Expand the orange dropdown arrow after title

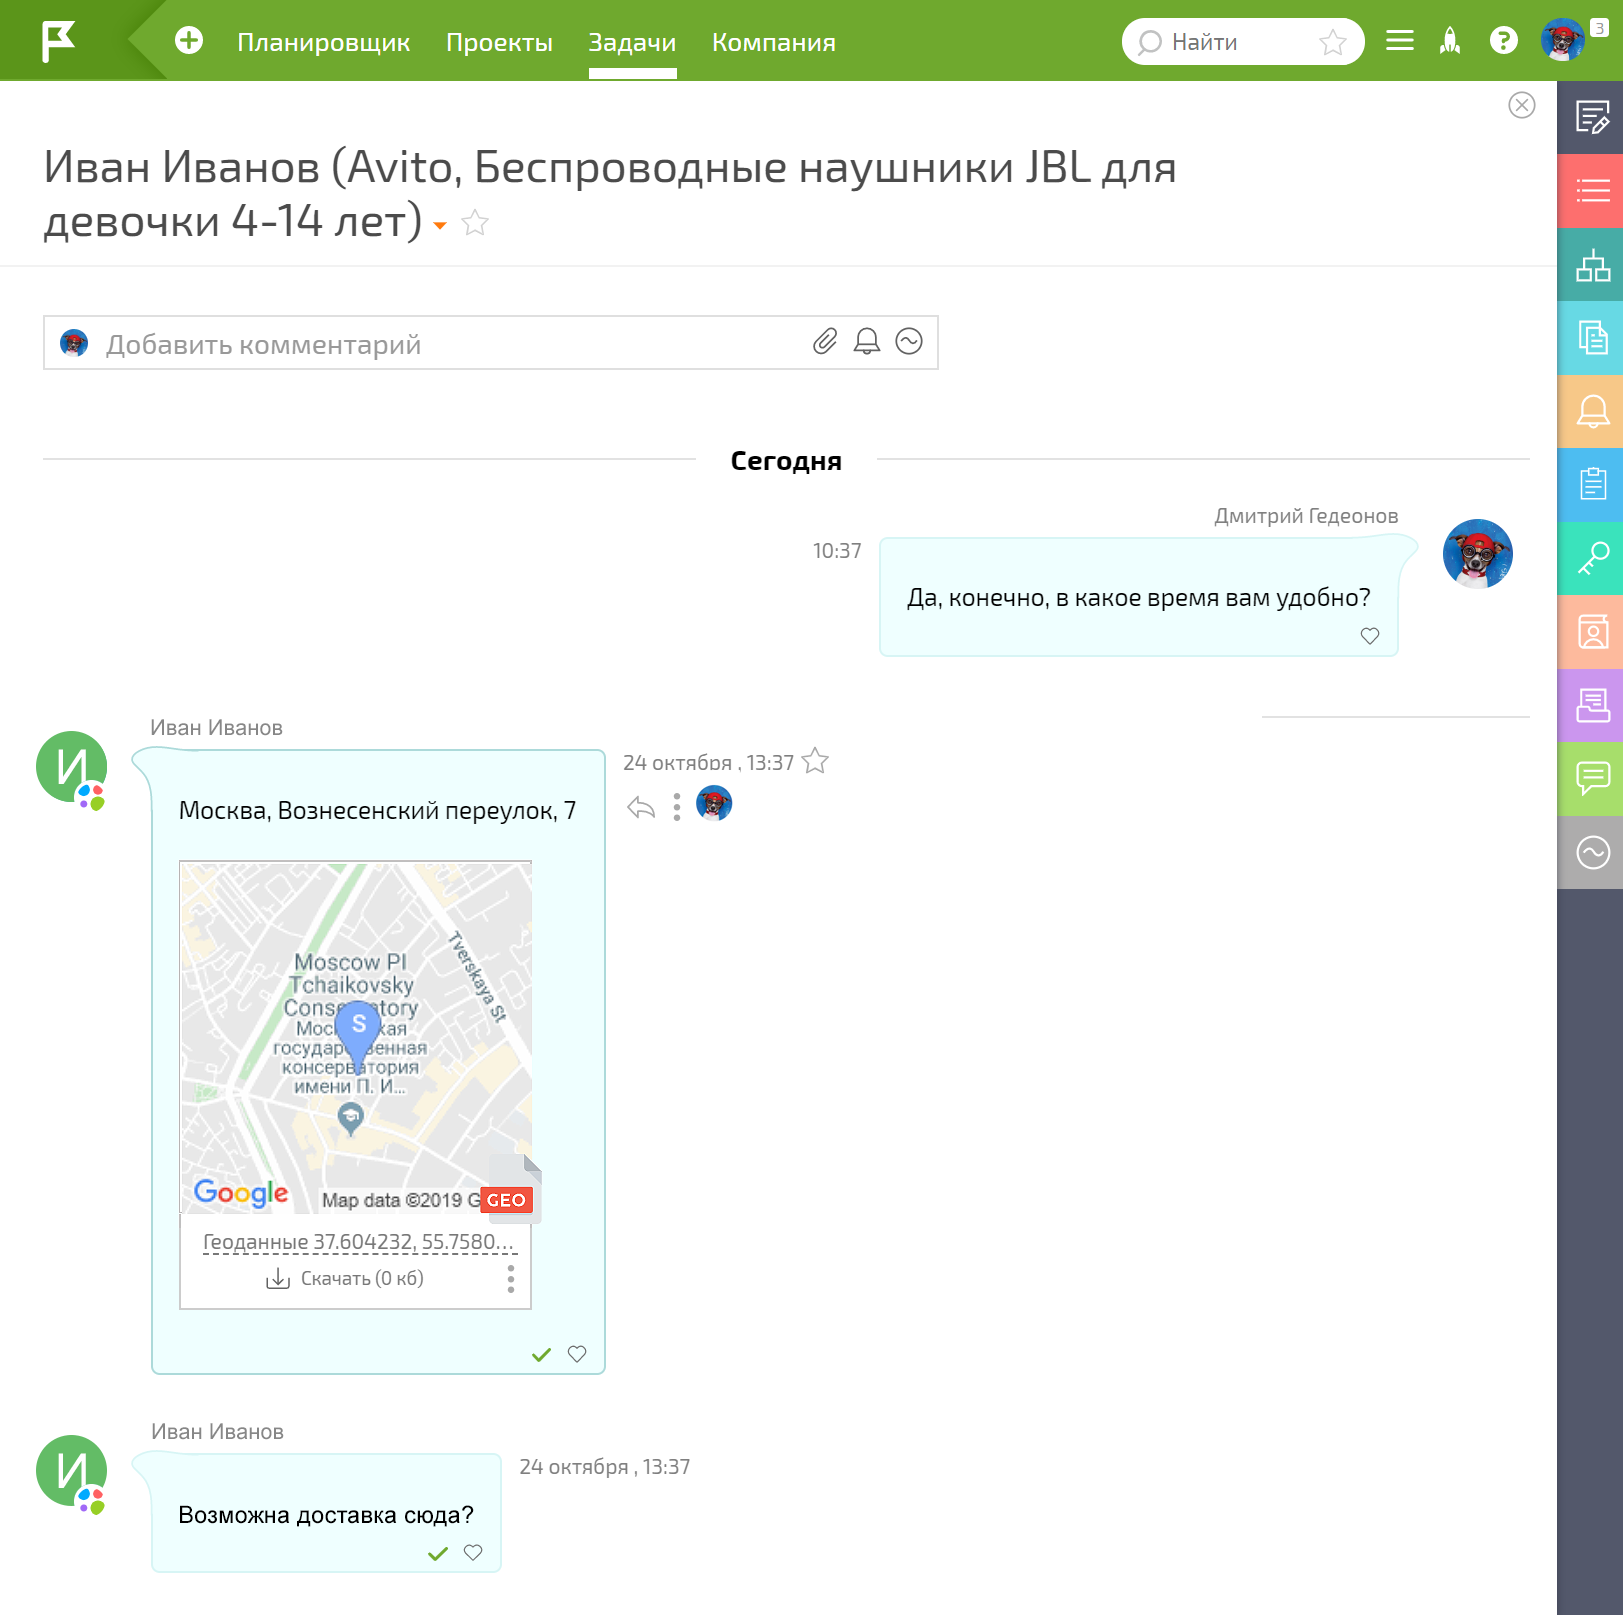tap(440, 226)
